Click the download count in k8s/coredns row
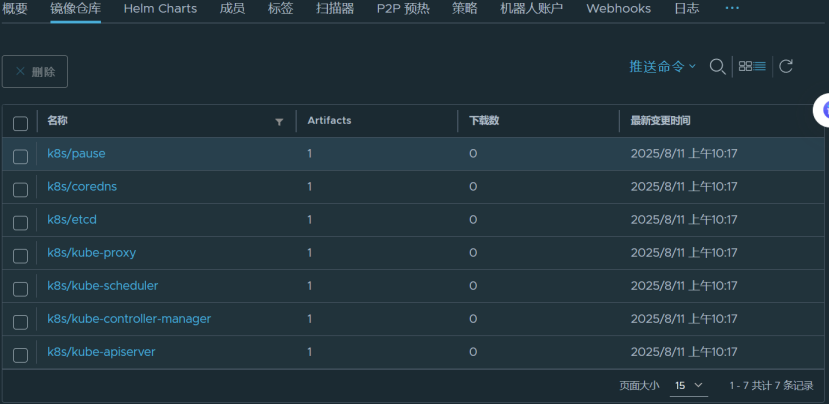830x404 pixels. [473, 186]
